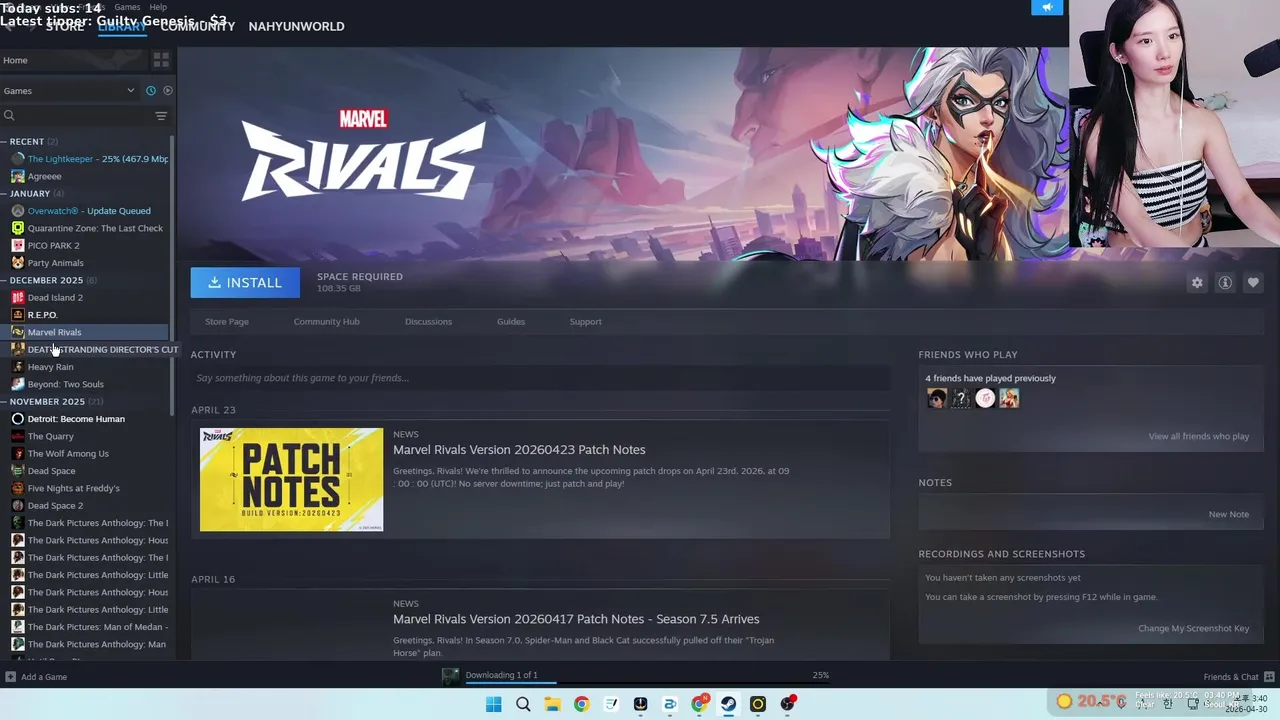Show Marvel Rivals game info icon

click(1224, 283)
